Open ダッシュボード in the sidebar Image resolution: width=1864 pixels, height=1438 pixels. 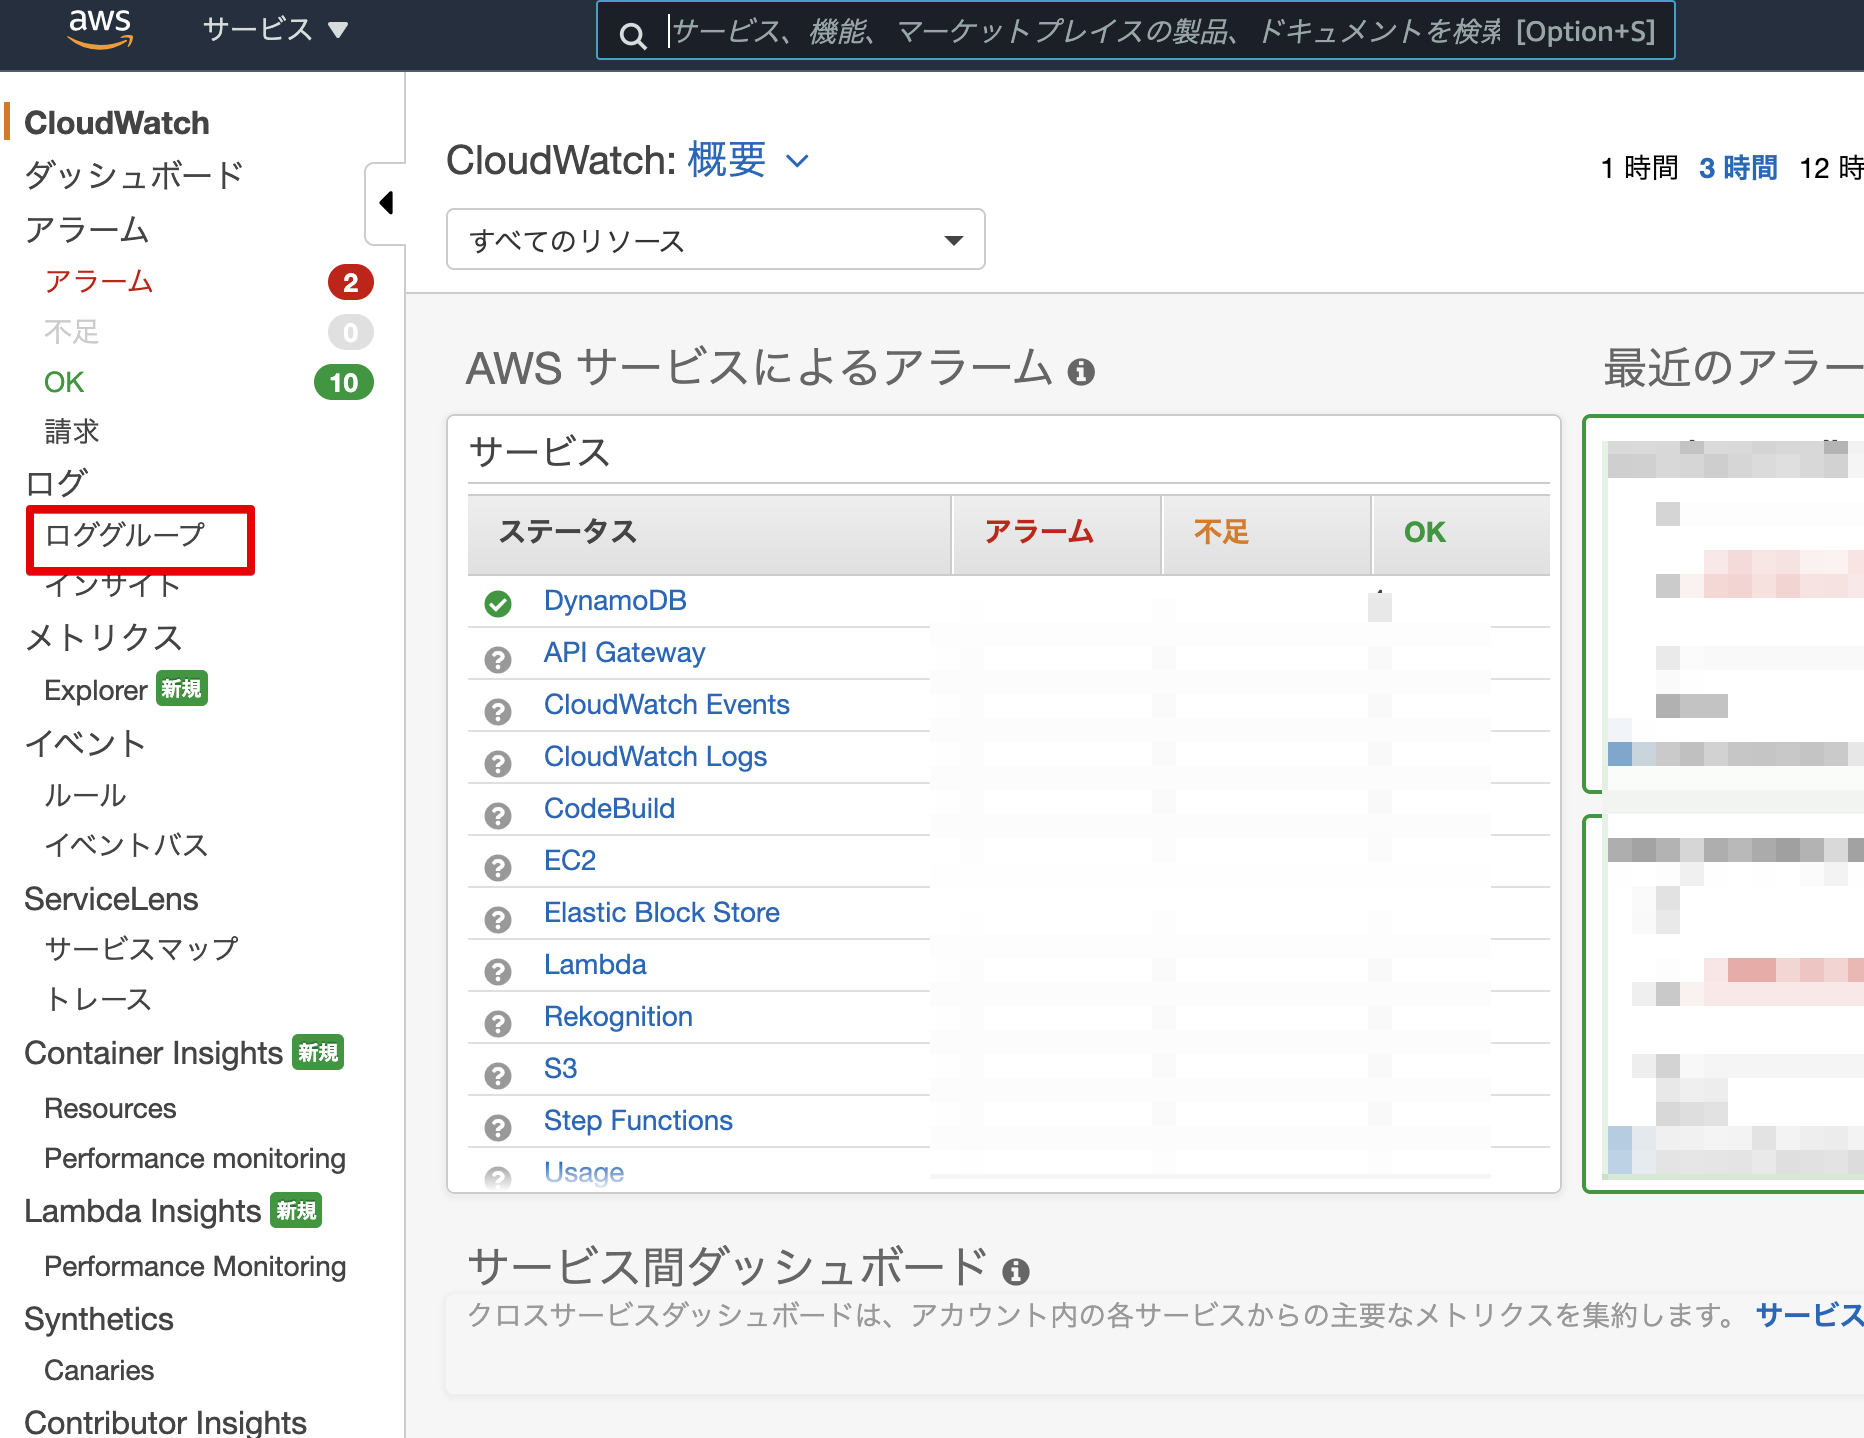pos(134,175)
